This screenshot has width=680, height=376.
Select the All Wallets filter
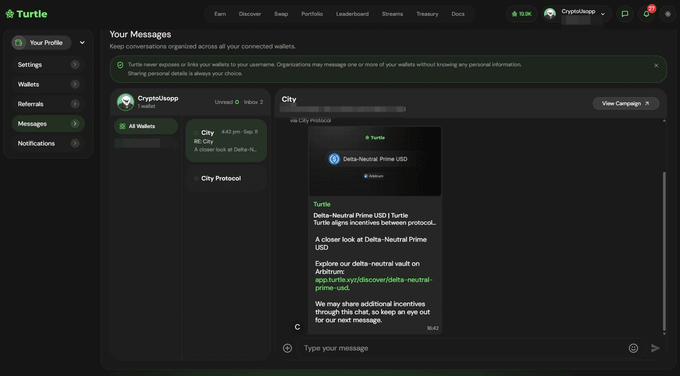point(146,126)
